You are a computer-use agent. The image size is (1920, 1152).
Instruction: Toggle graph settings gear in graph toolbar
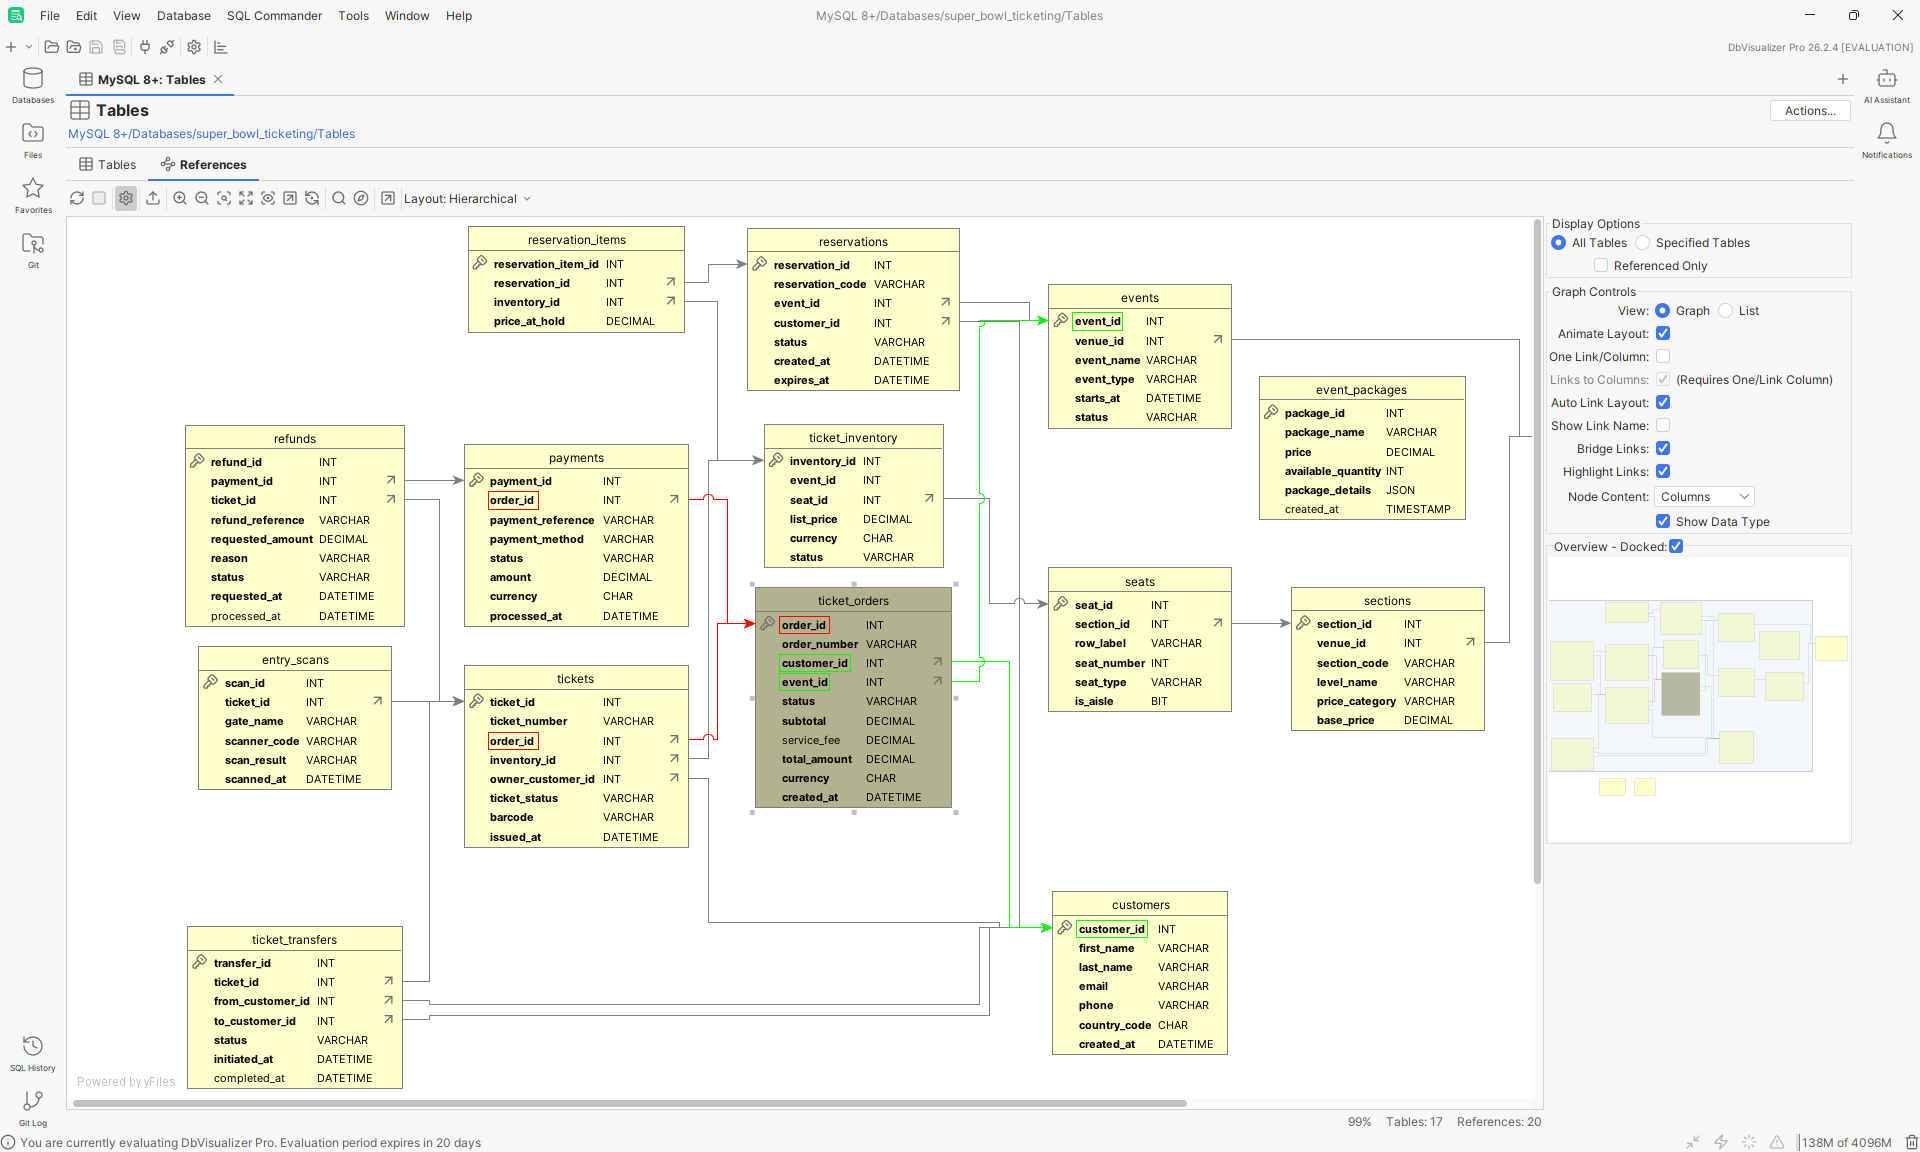[126, 198]
